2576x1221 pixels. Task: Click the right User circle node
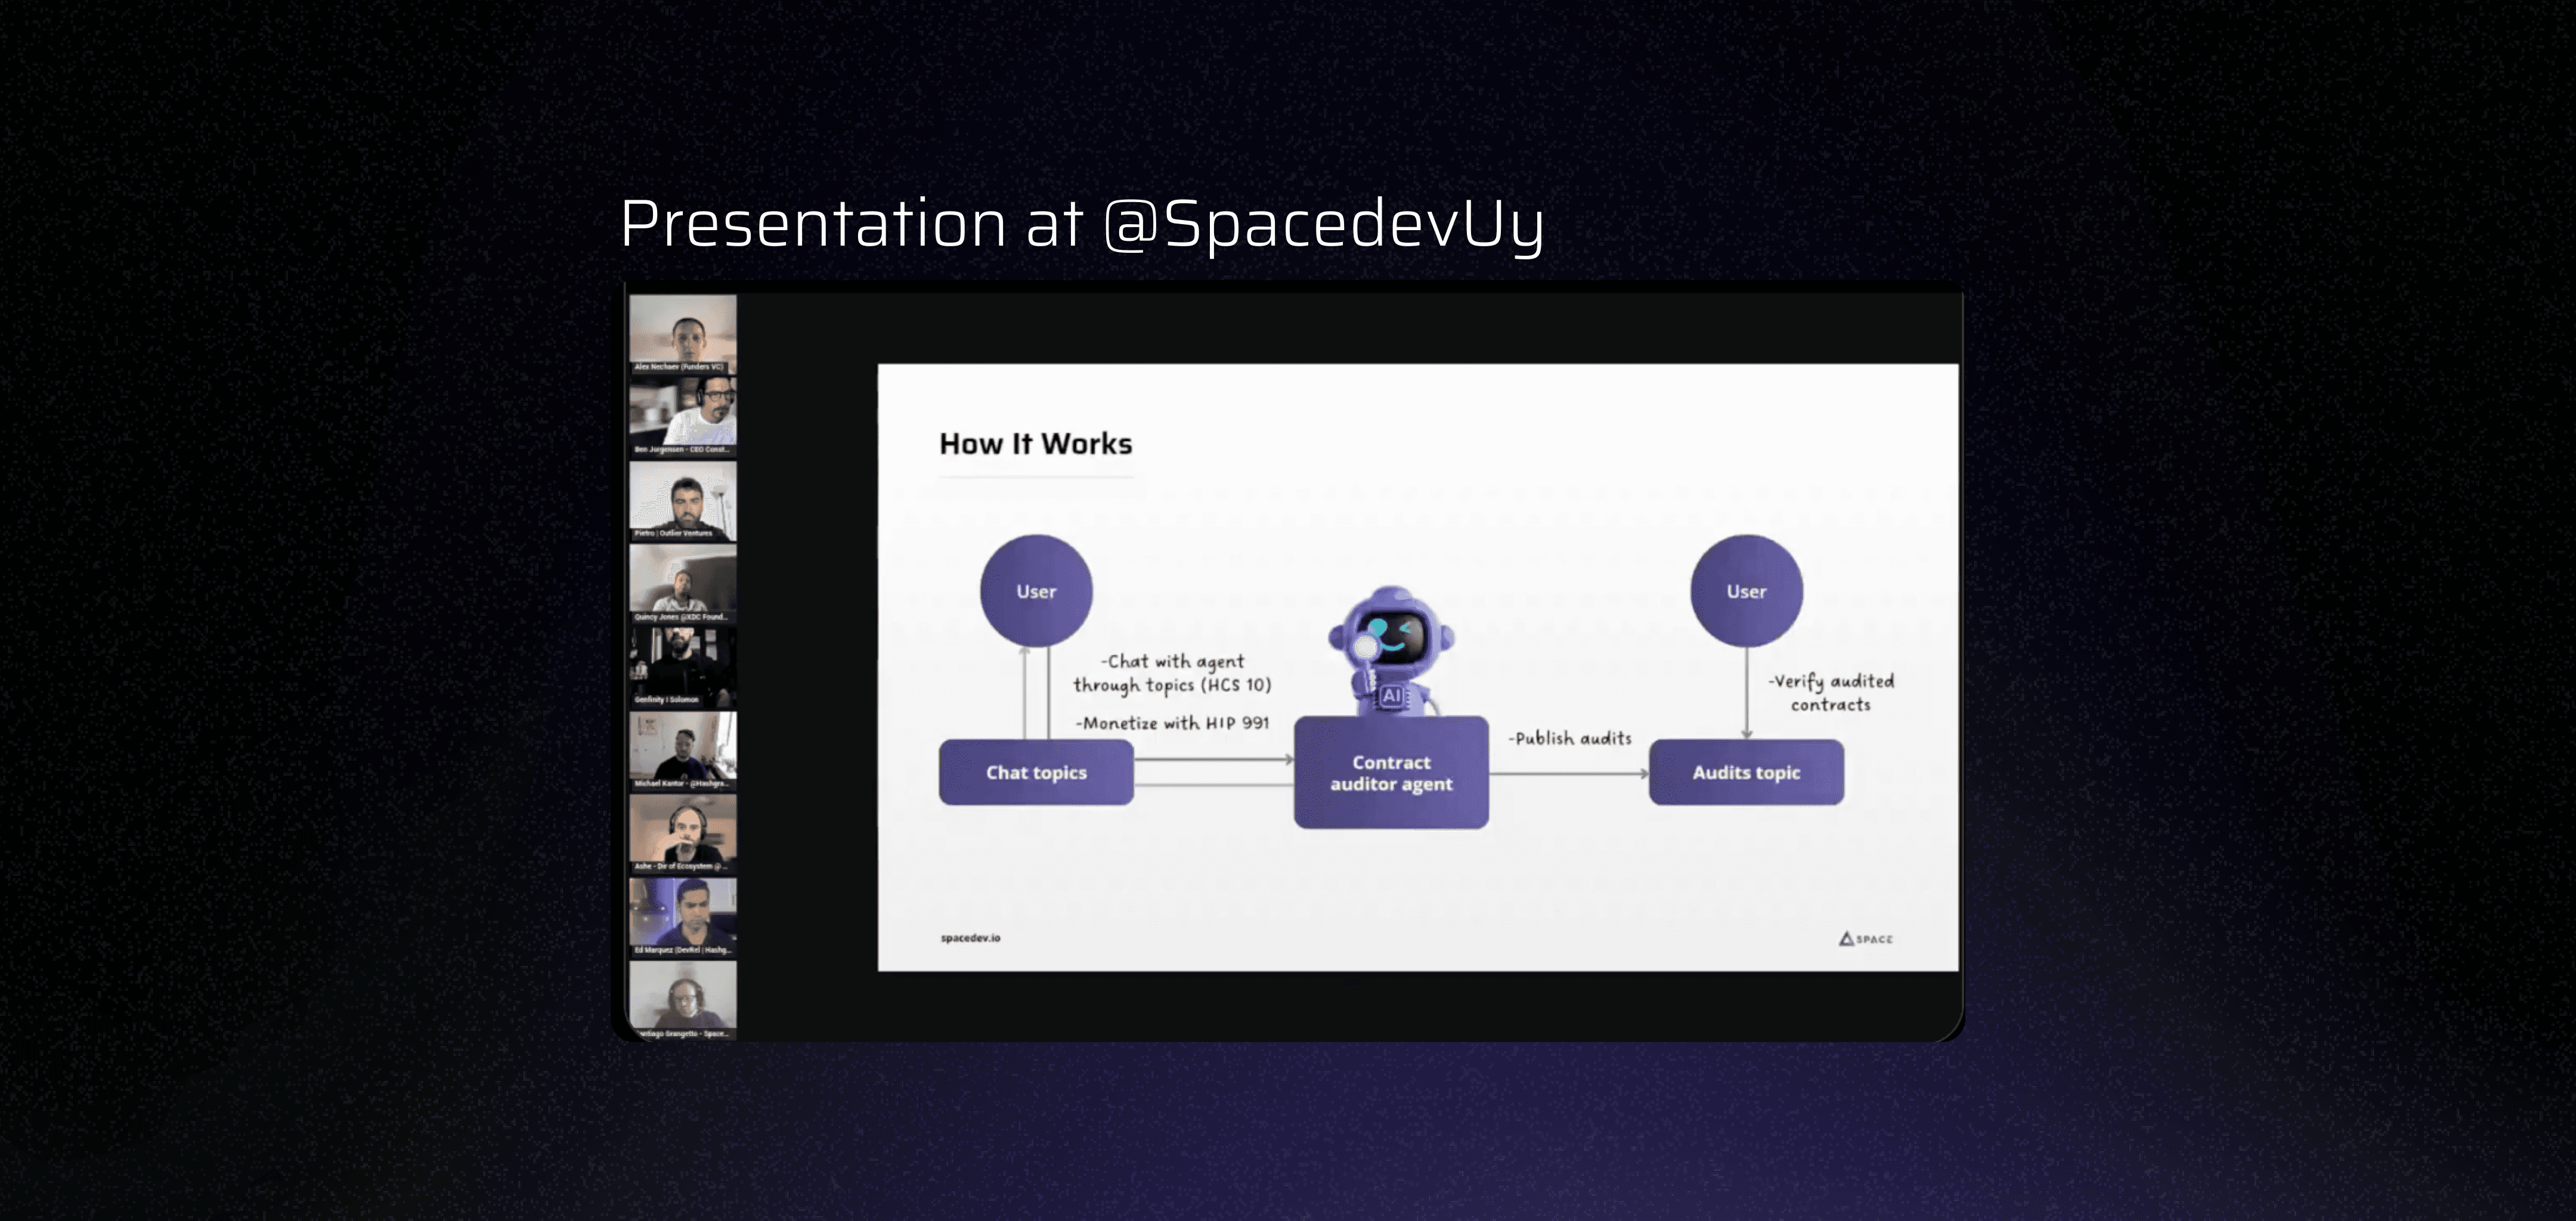click(1746, 591)
